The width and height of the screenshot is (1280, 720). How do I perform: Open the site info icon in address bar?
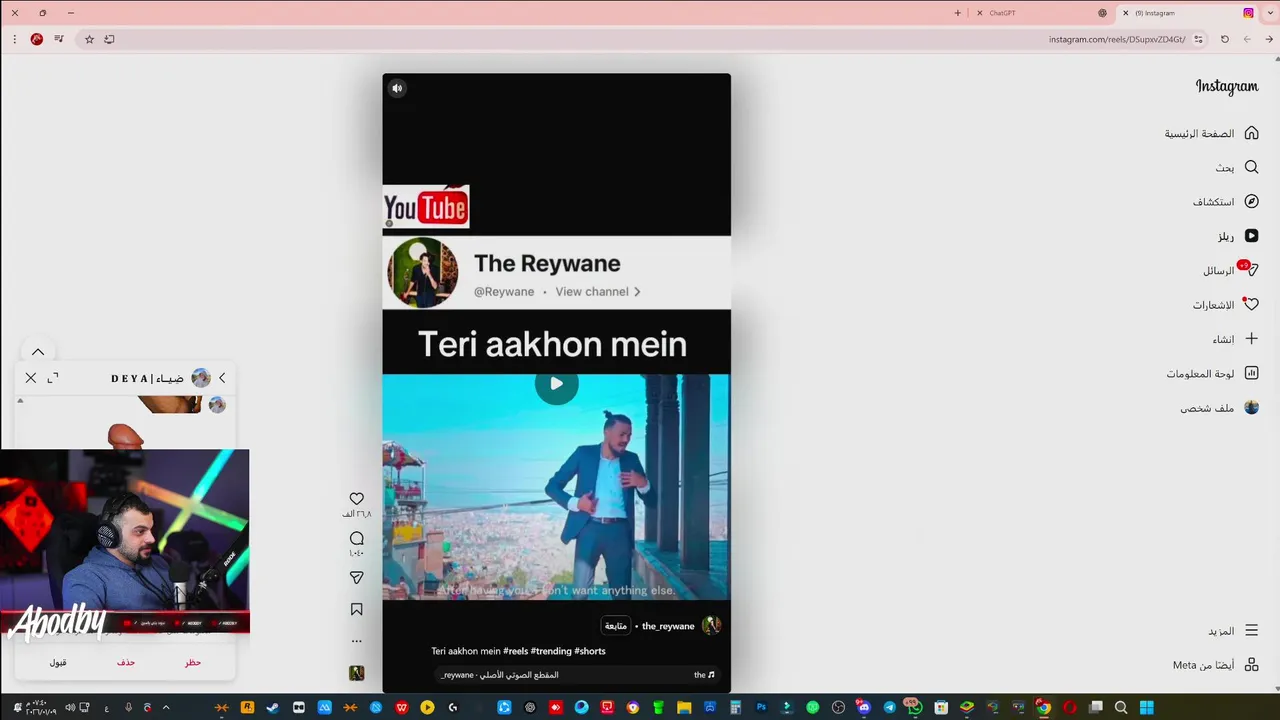1199,39
